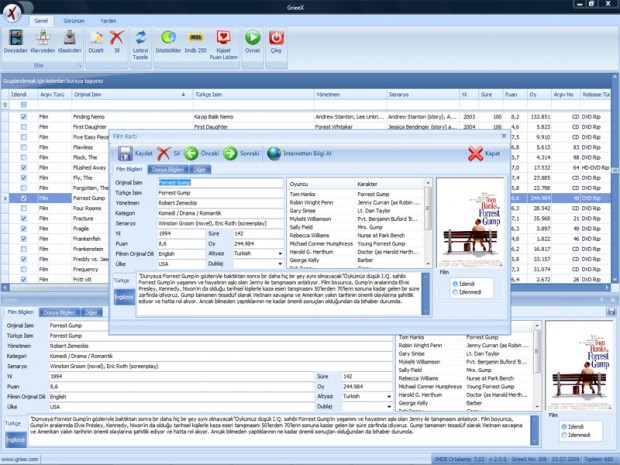Image resolution: width=620 pixels, height=465 pixels.
Task: Select Tom Hanks in Film Kartı cast list
Action: 302,194
